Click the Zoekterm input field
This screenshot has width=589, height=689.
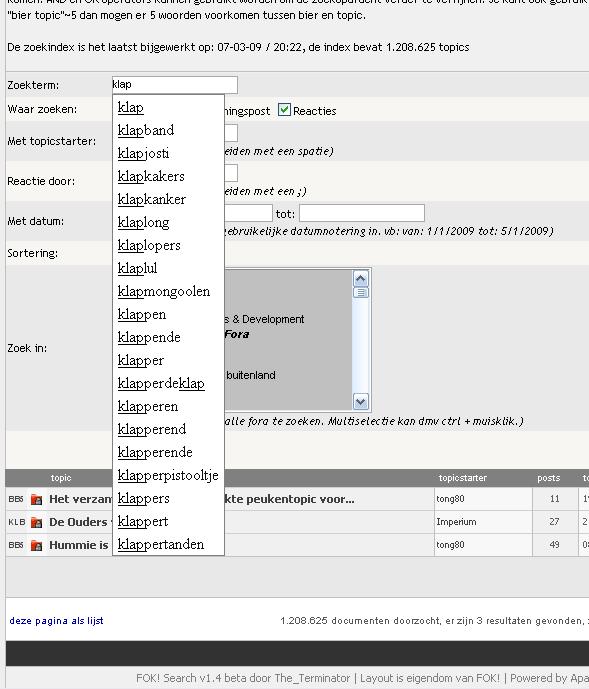pos(175,85)
